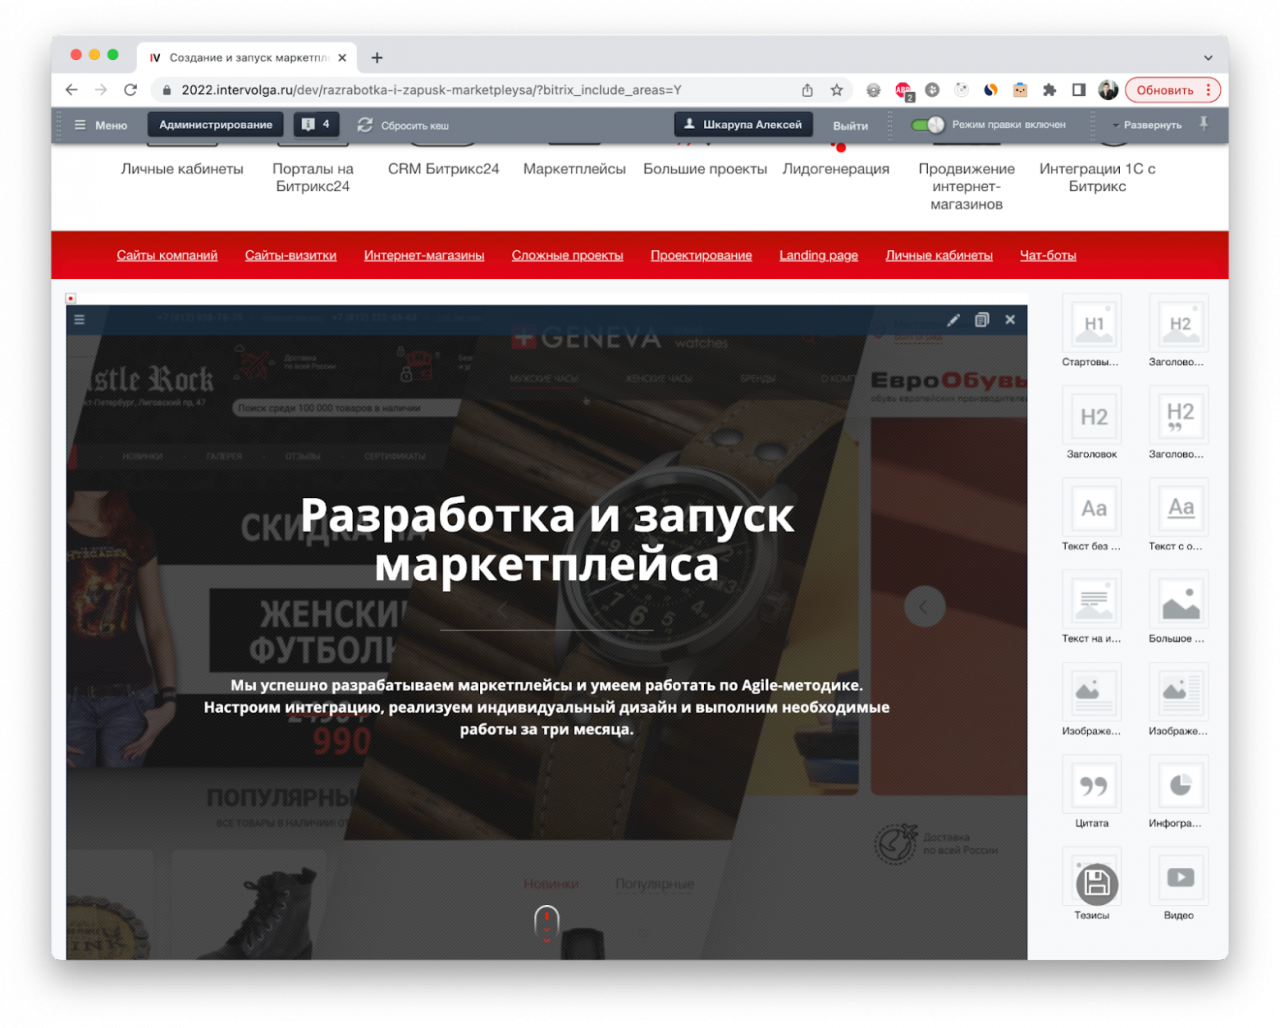1280x1028 pixels.
Task: Click the slider previous arrow circle
Action: point(924,606)
